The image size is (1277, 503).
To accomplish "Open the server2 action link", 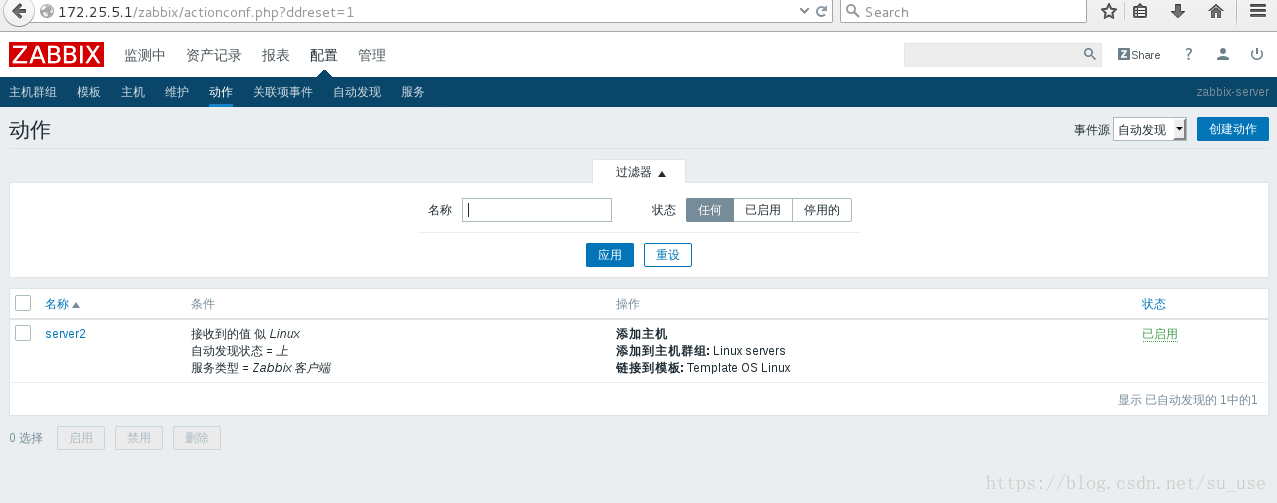I will point(65,334).
